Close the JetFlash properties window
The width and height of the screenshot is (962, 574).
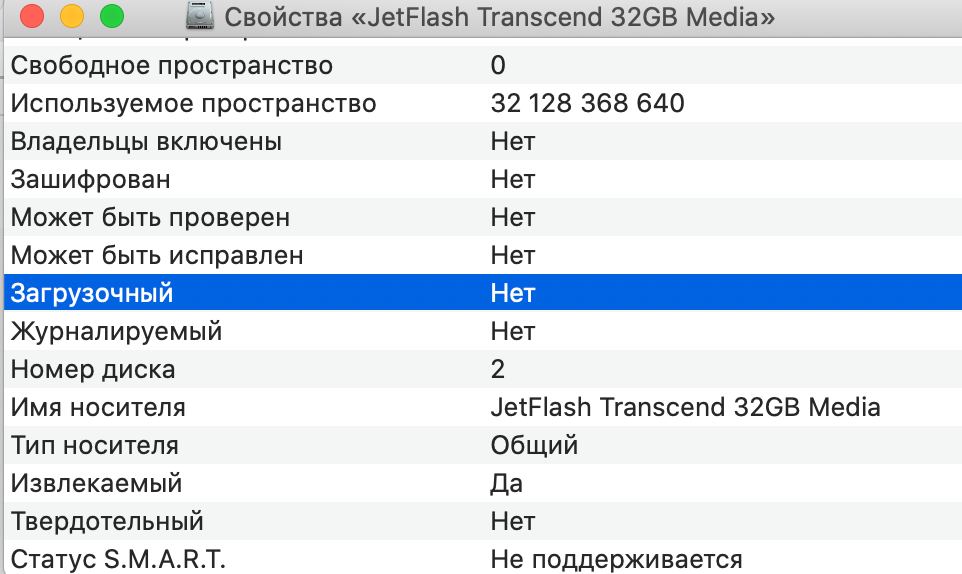tap(32, 16)
